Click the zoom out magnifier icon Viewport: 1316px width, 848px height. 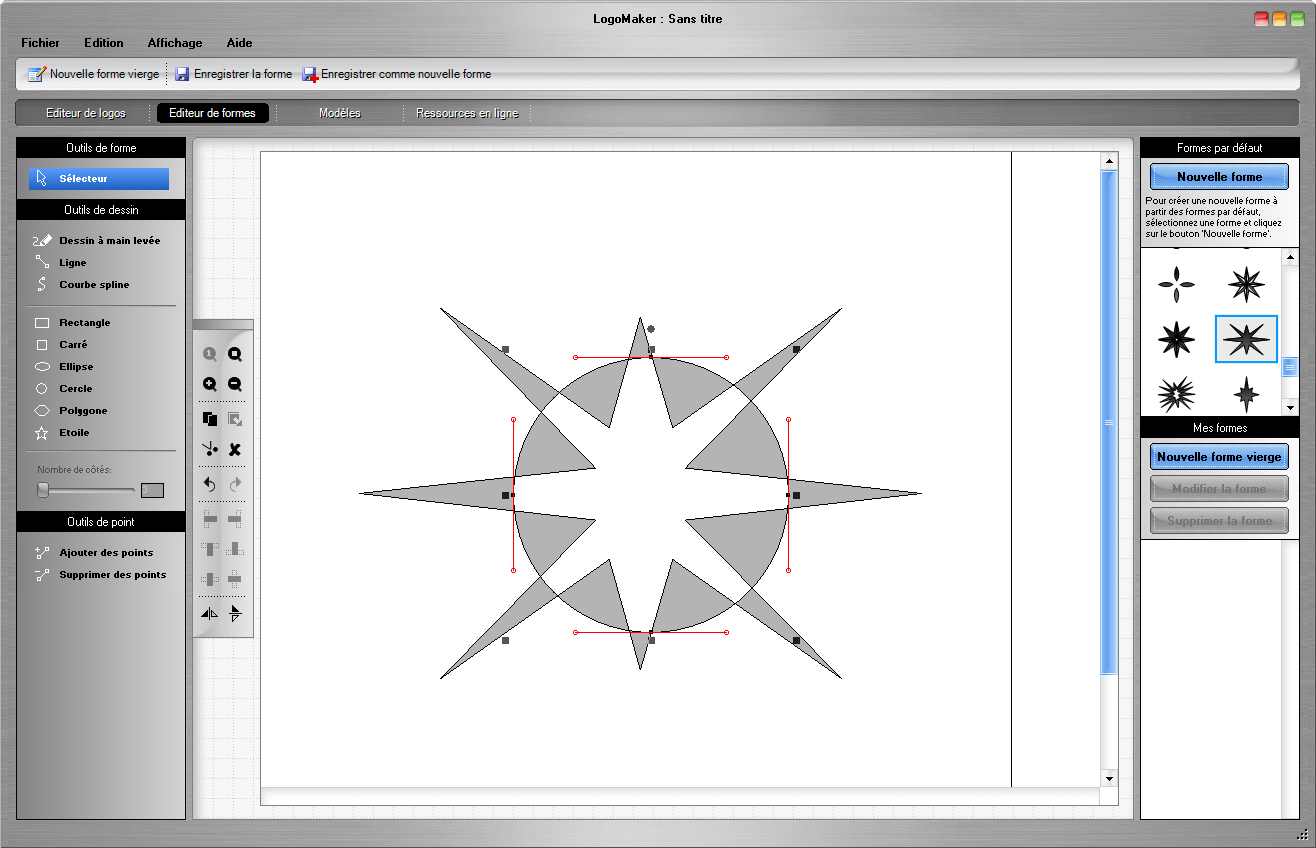(235, 384)
